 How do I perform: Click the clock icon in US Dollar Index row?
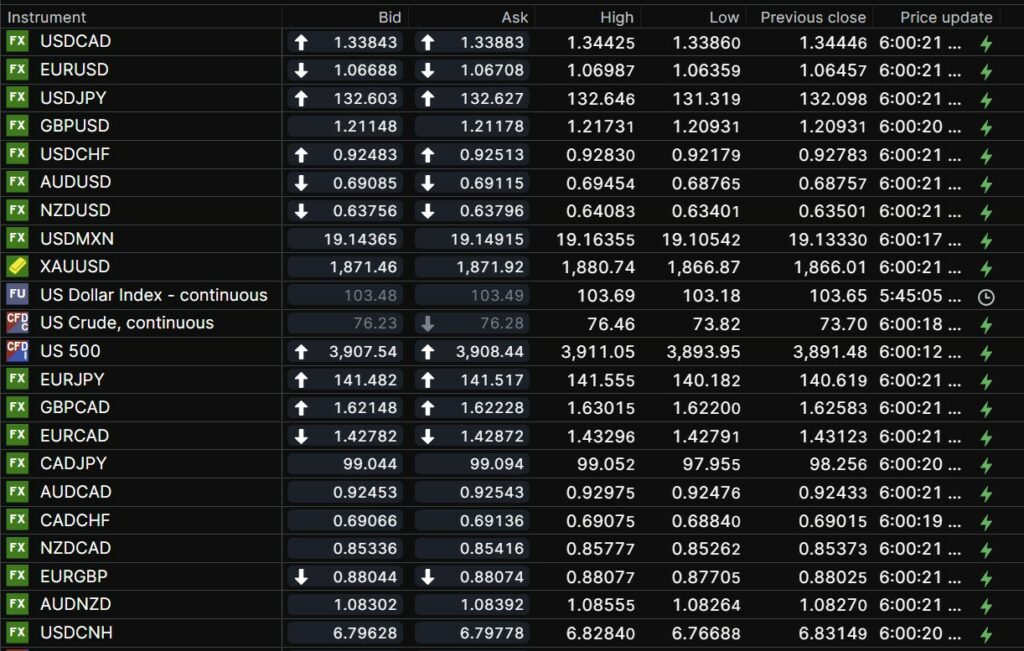[x=986, y=297]
